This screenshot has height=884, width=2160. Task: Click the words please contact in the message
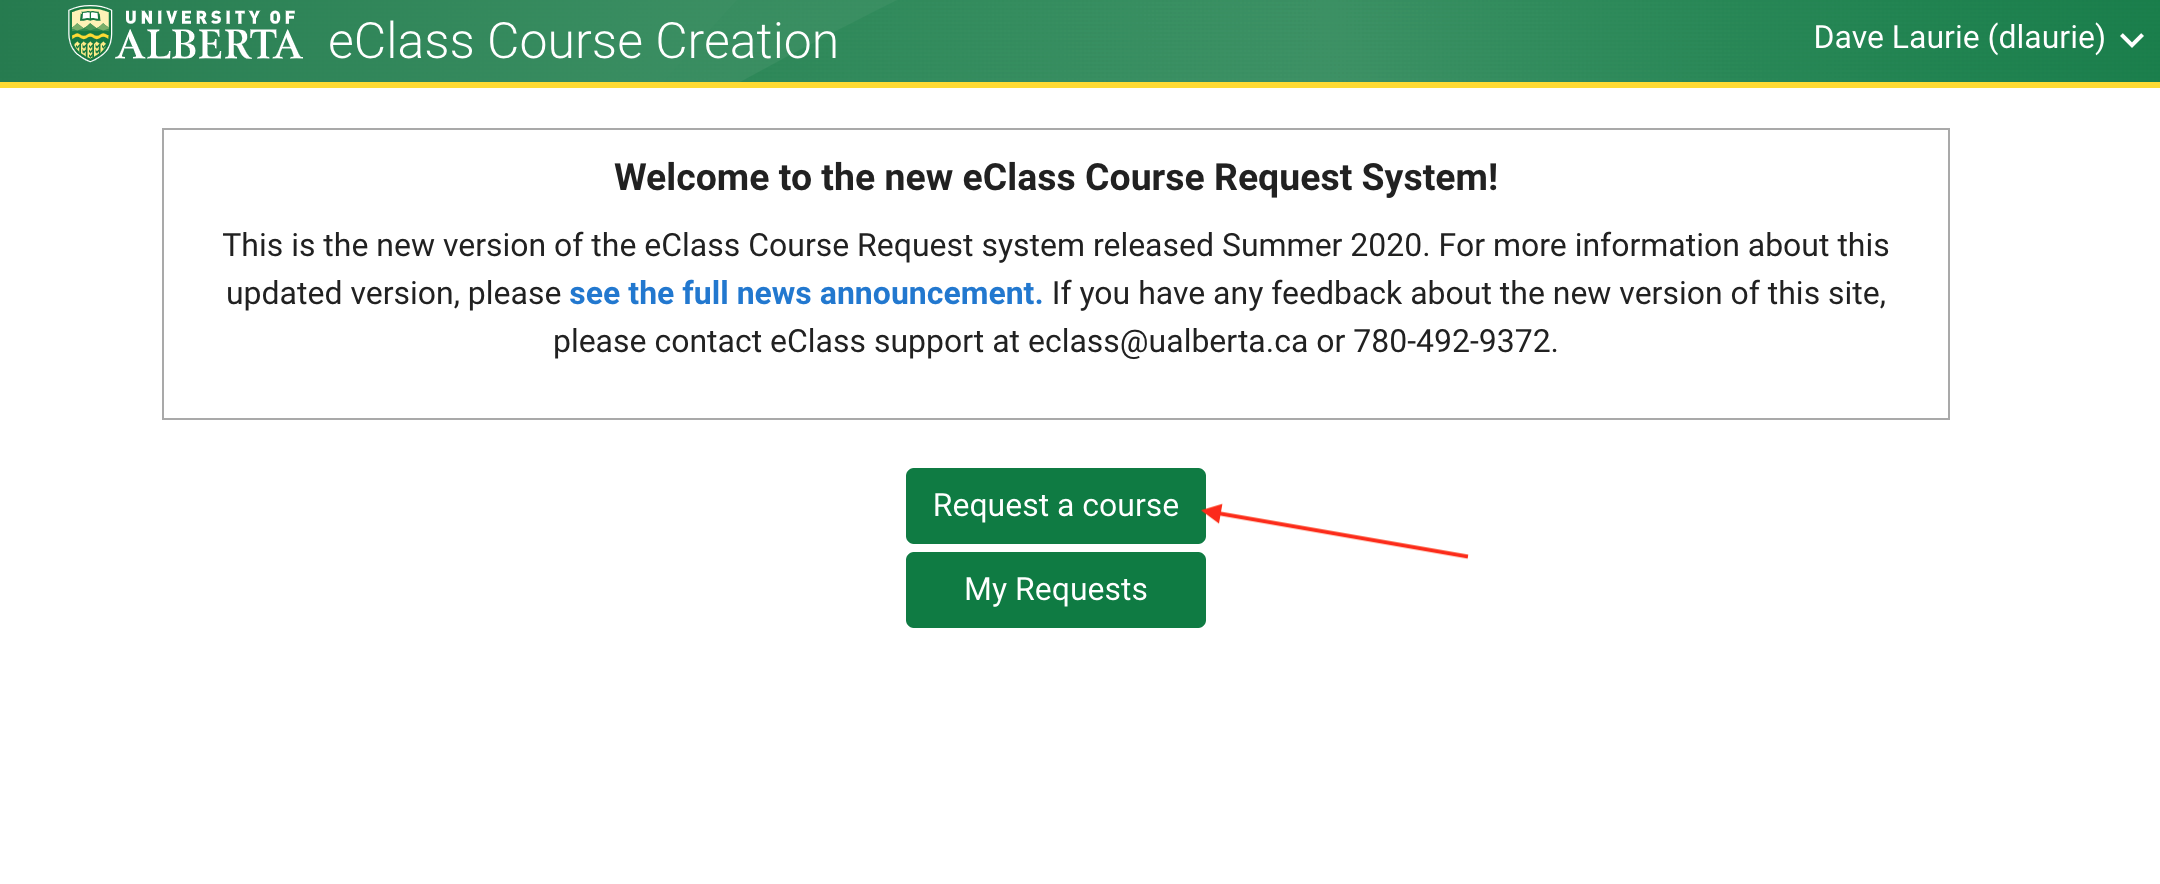coord(657,342)
